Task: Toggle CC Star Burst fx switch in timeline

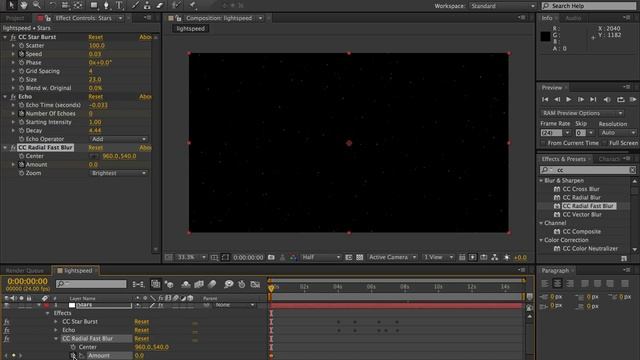Action: coord(7,322)
